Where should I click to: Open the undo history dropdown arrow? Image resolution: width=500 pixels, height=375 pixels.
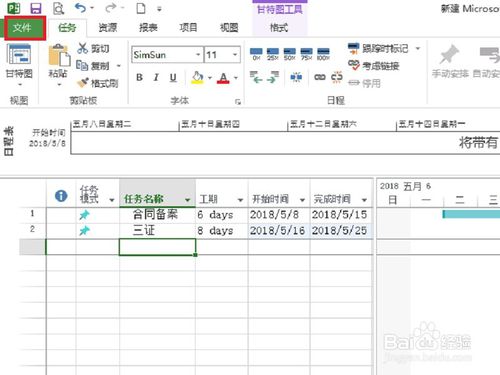(x=92, y=8)
